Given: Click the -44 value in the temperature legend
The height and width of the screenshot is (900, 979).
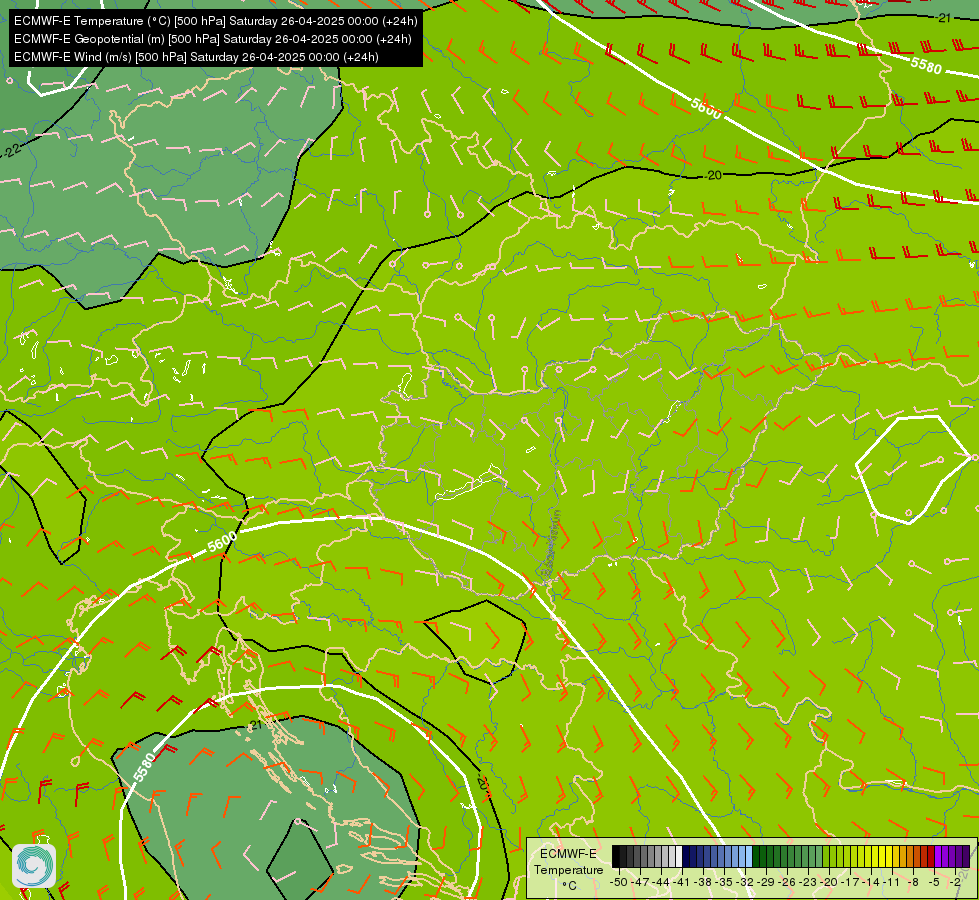Looking at the screenshot, I should coord(661,882).
